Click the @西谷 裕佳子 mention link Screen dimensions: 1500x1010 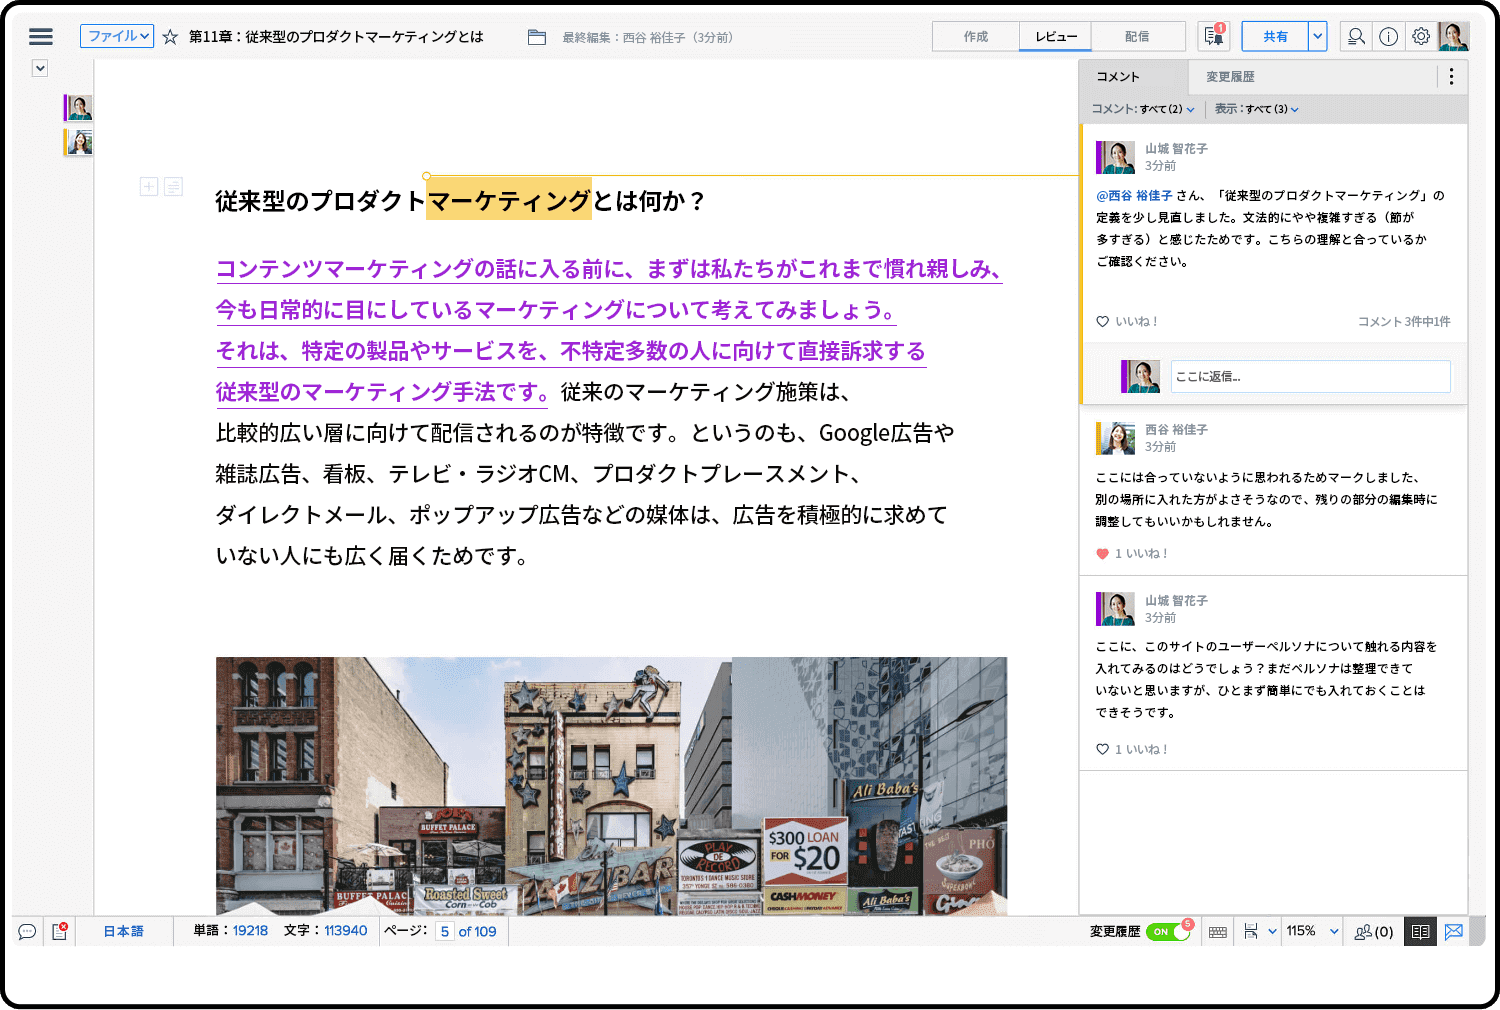(x=1134, y=196)
